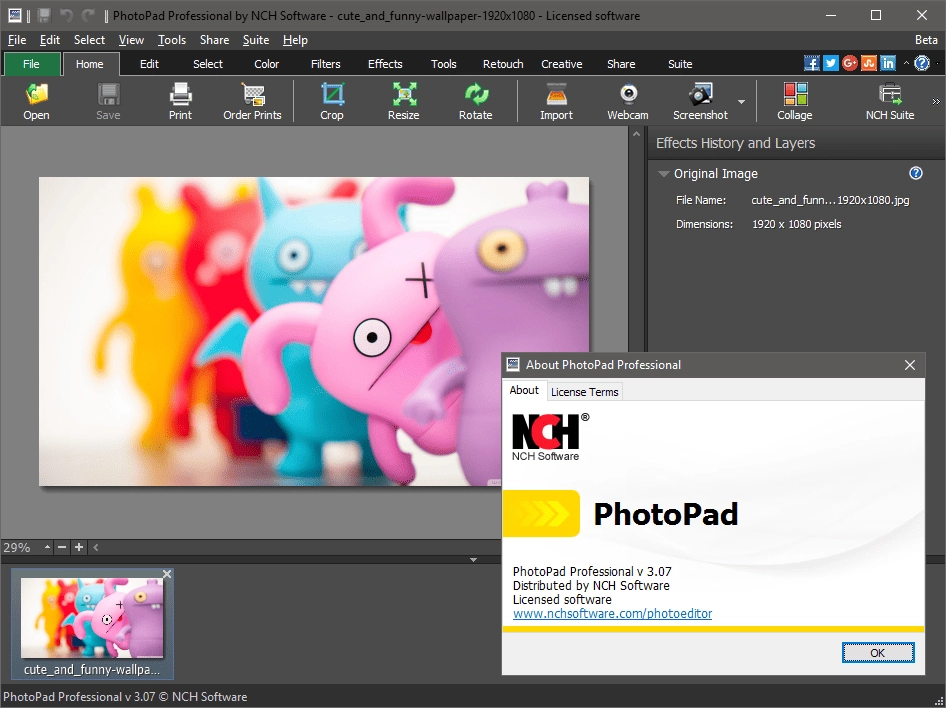Screen dimensions: 946x708
Task: Open the View menu
Action: tap(131, 40)
